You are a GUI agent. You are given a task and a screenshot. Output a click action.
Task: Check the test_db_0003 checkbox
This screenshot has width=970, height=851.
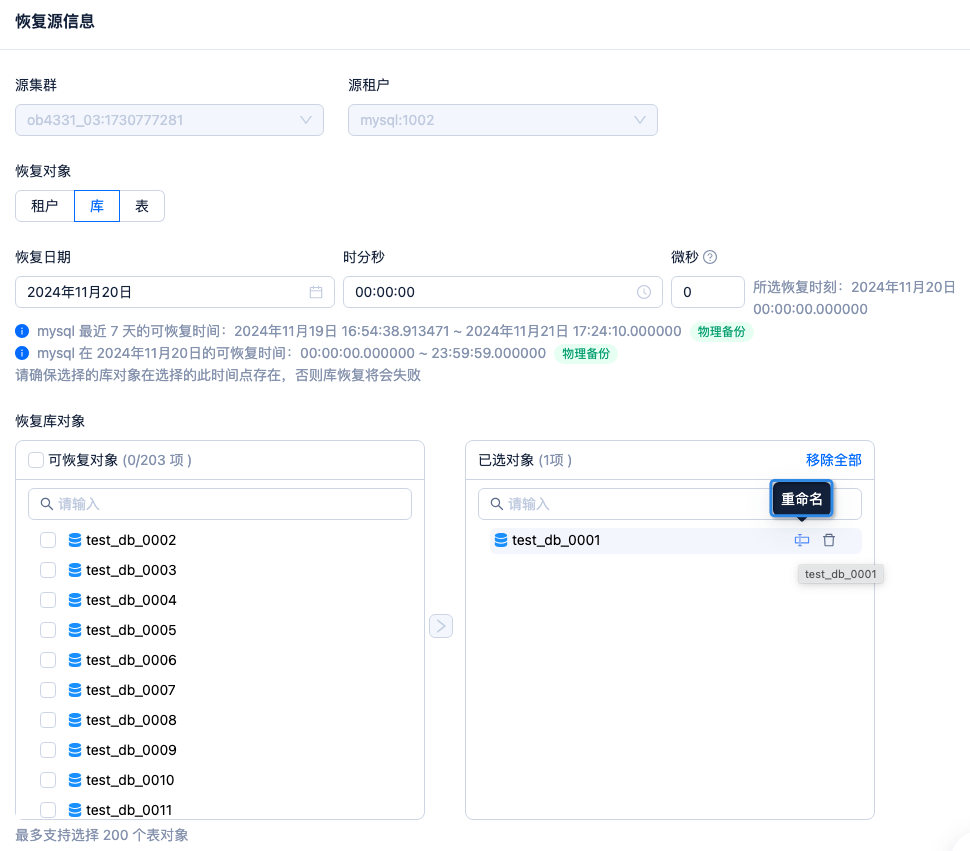pos(48,570)
